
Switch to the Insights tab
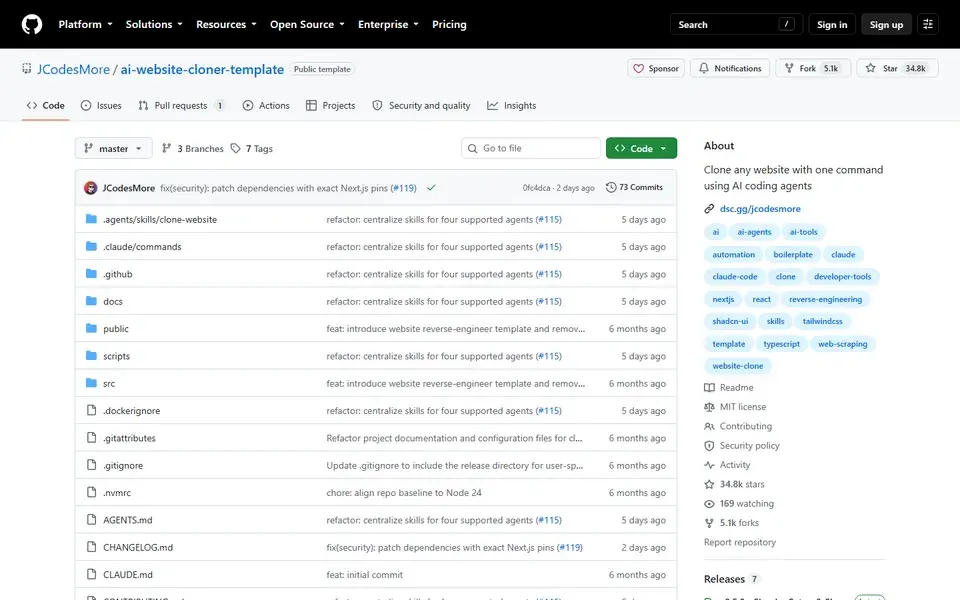511,105
